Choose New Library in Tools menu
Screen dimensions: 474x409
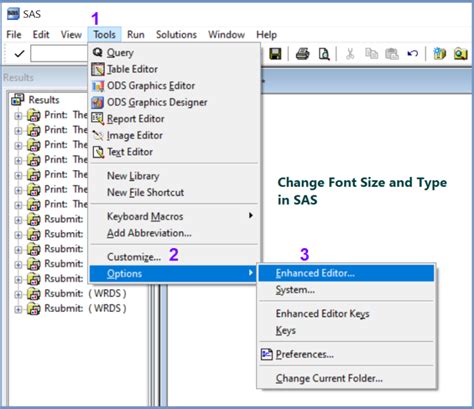[x=173, y=176]
